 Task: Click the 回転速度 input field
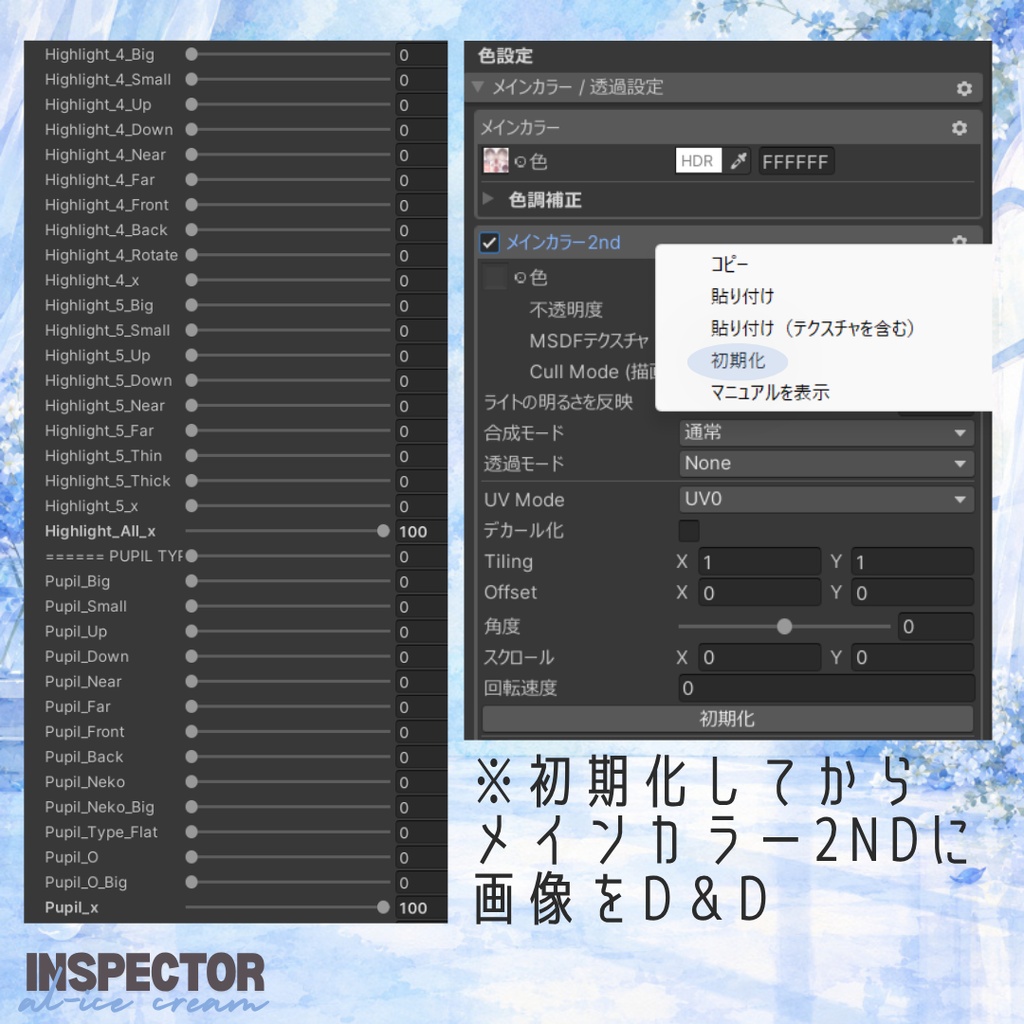[826, 688]
